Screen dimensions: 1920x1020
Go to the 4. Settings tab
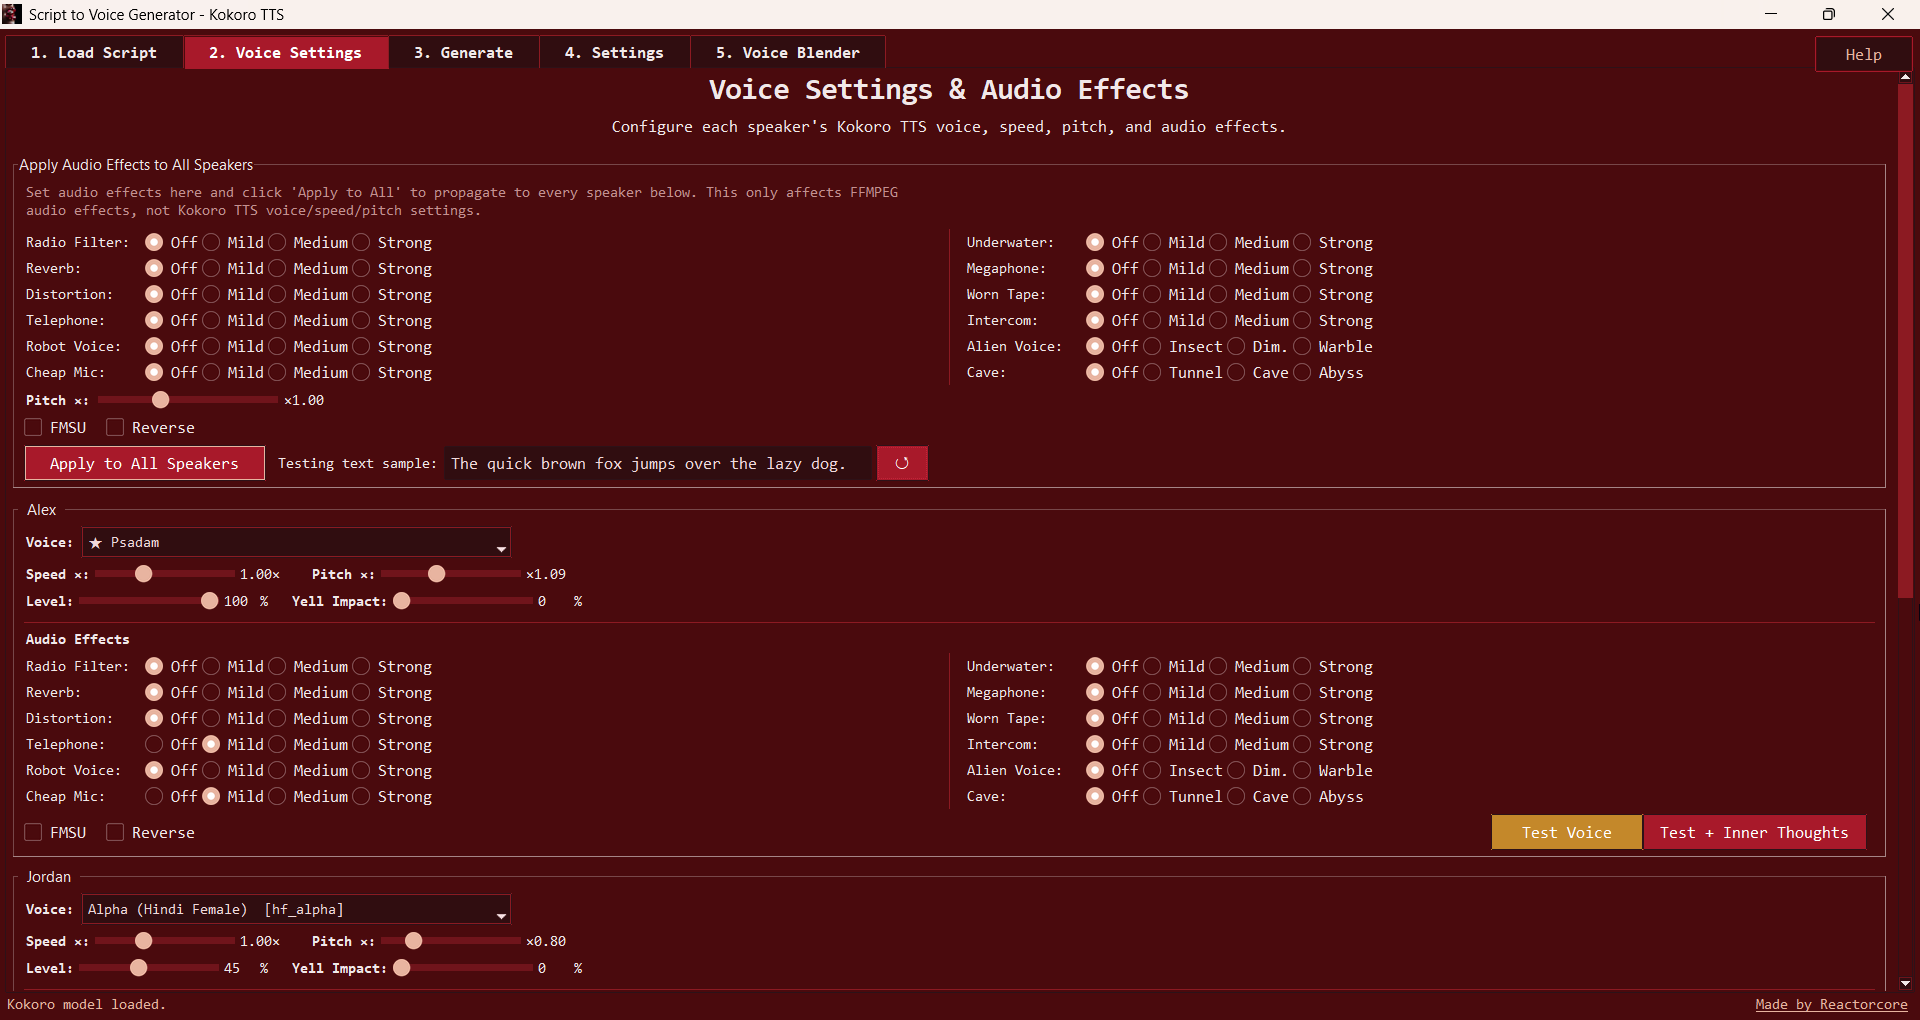tap(614, 52)
